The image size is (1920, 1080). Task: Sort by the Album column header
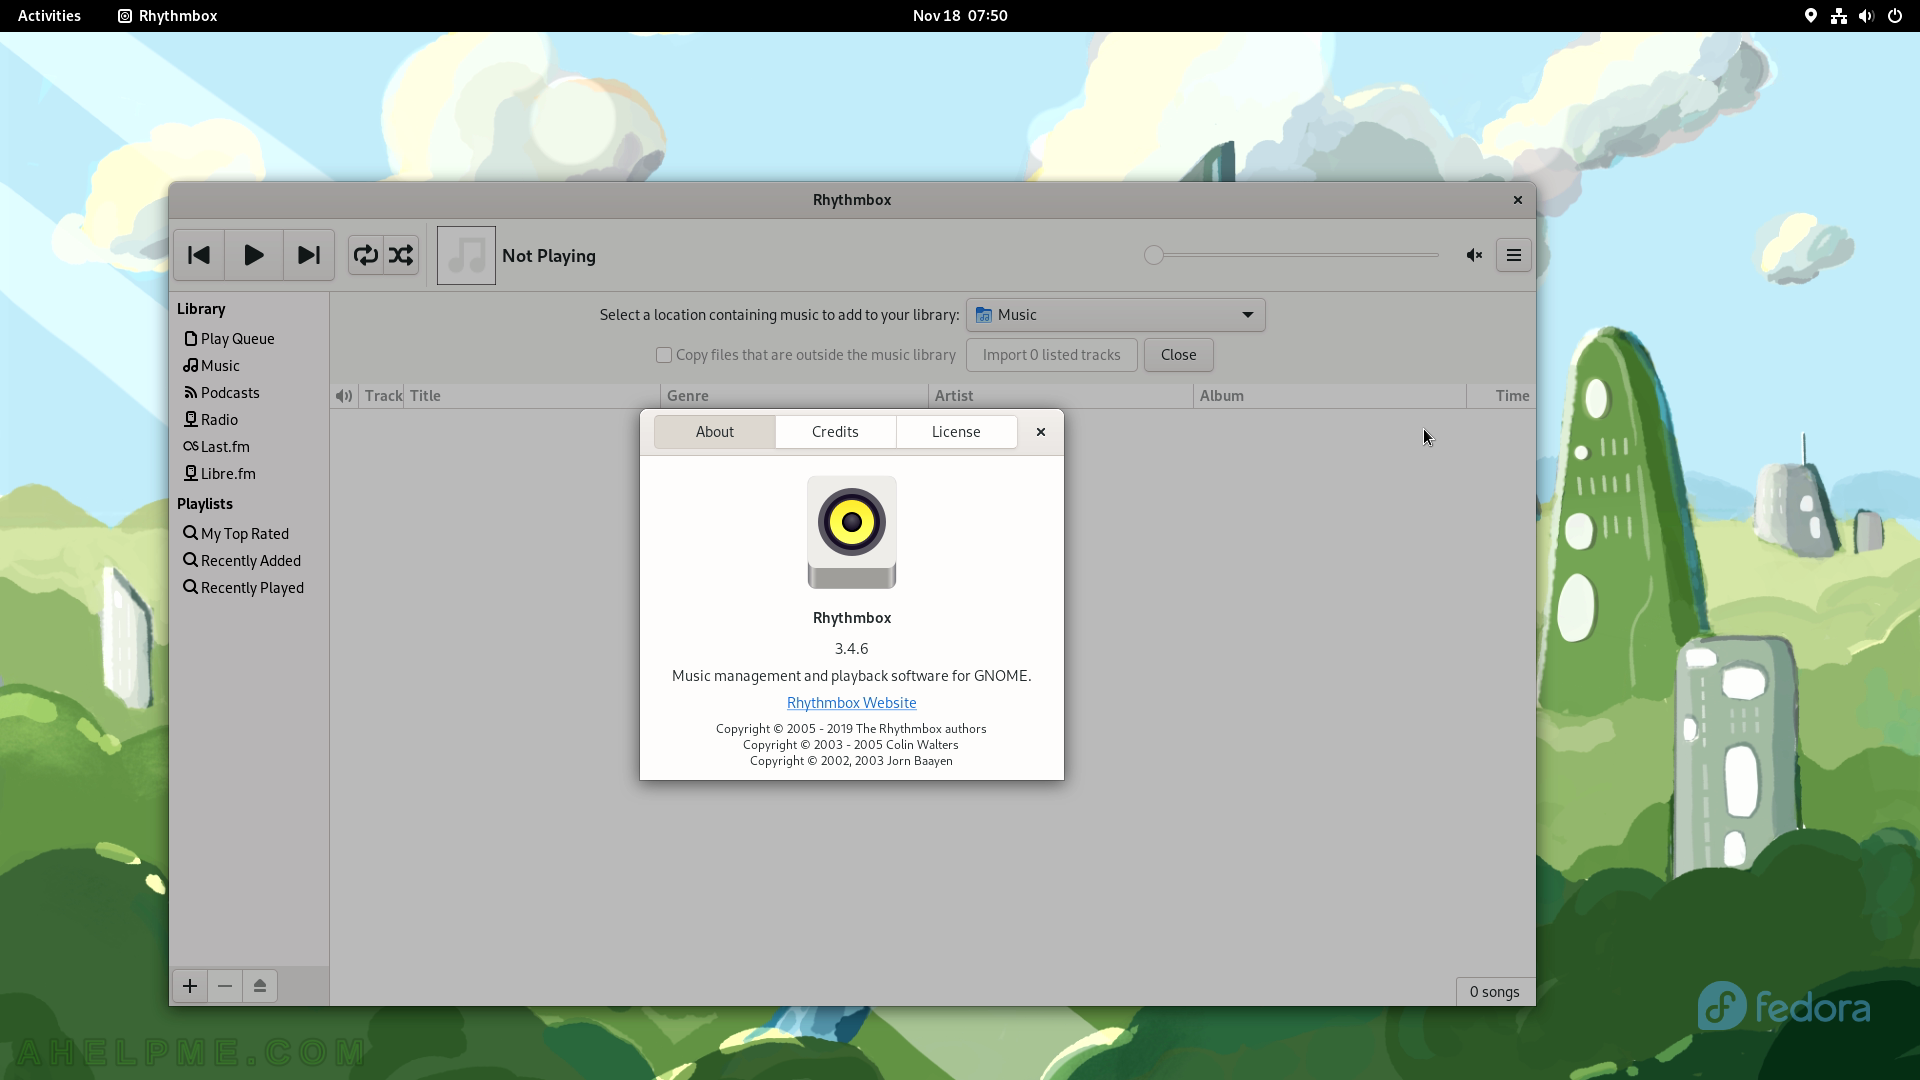coord(1330,396)
